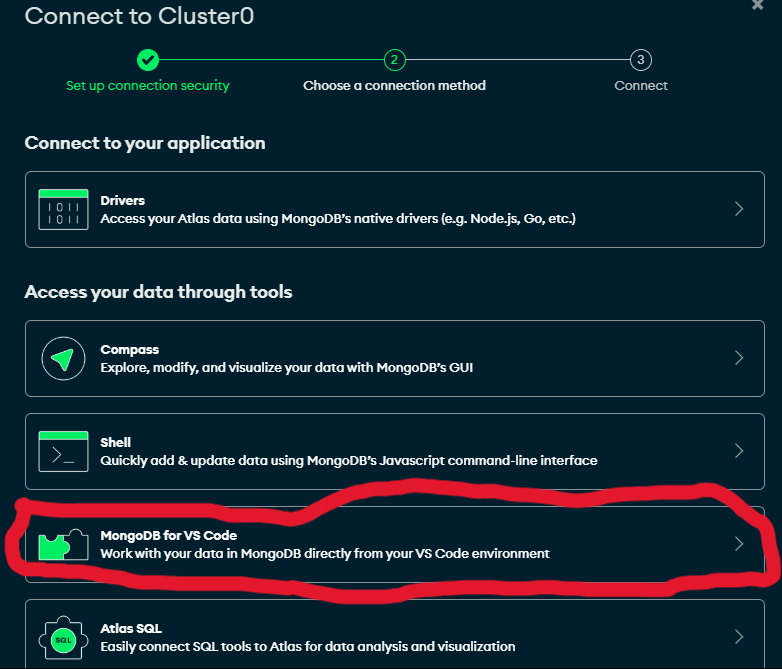Open the Drivers connection option title
The height and width of the screenshot is (669, 782).
(123, 201)
